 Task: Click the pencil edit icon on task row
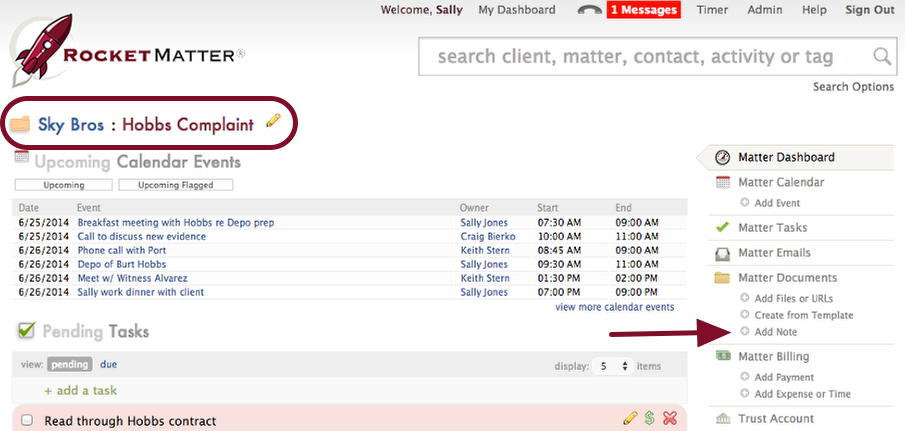(x=630, y=419)
